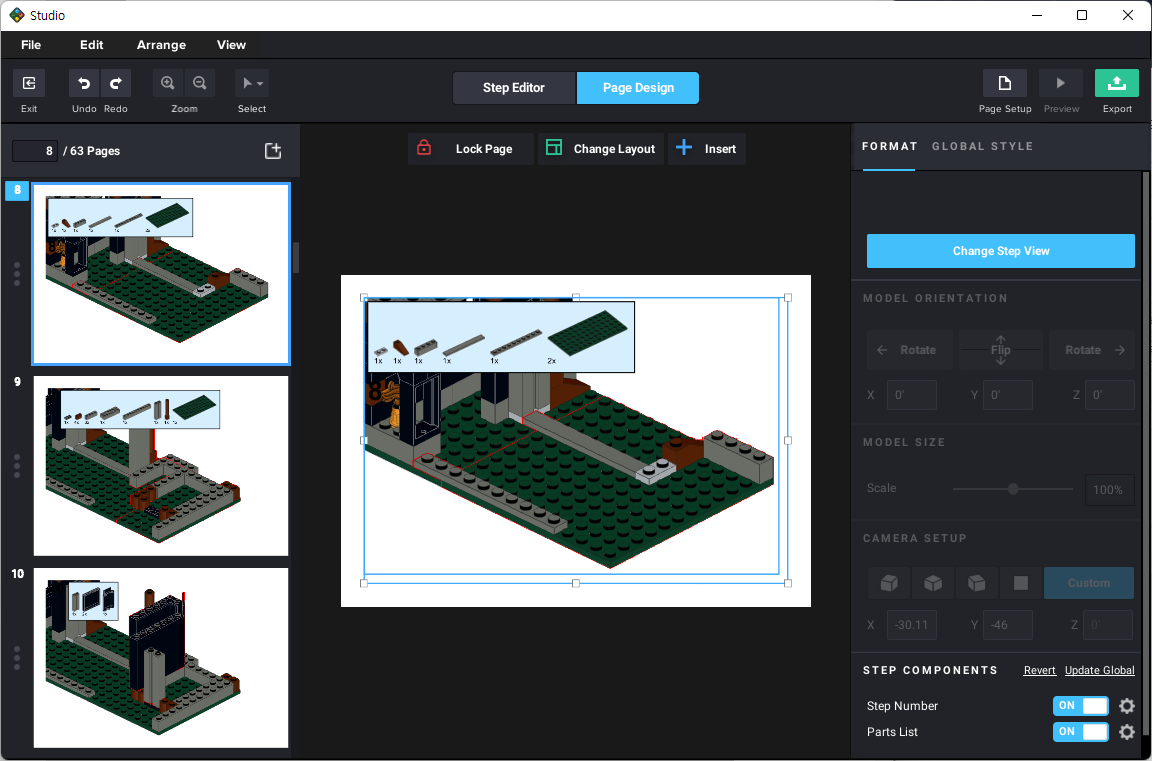Click camera Z value field

coord(1109,625)
